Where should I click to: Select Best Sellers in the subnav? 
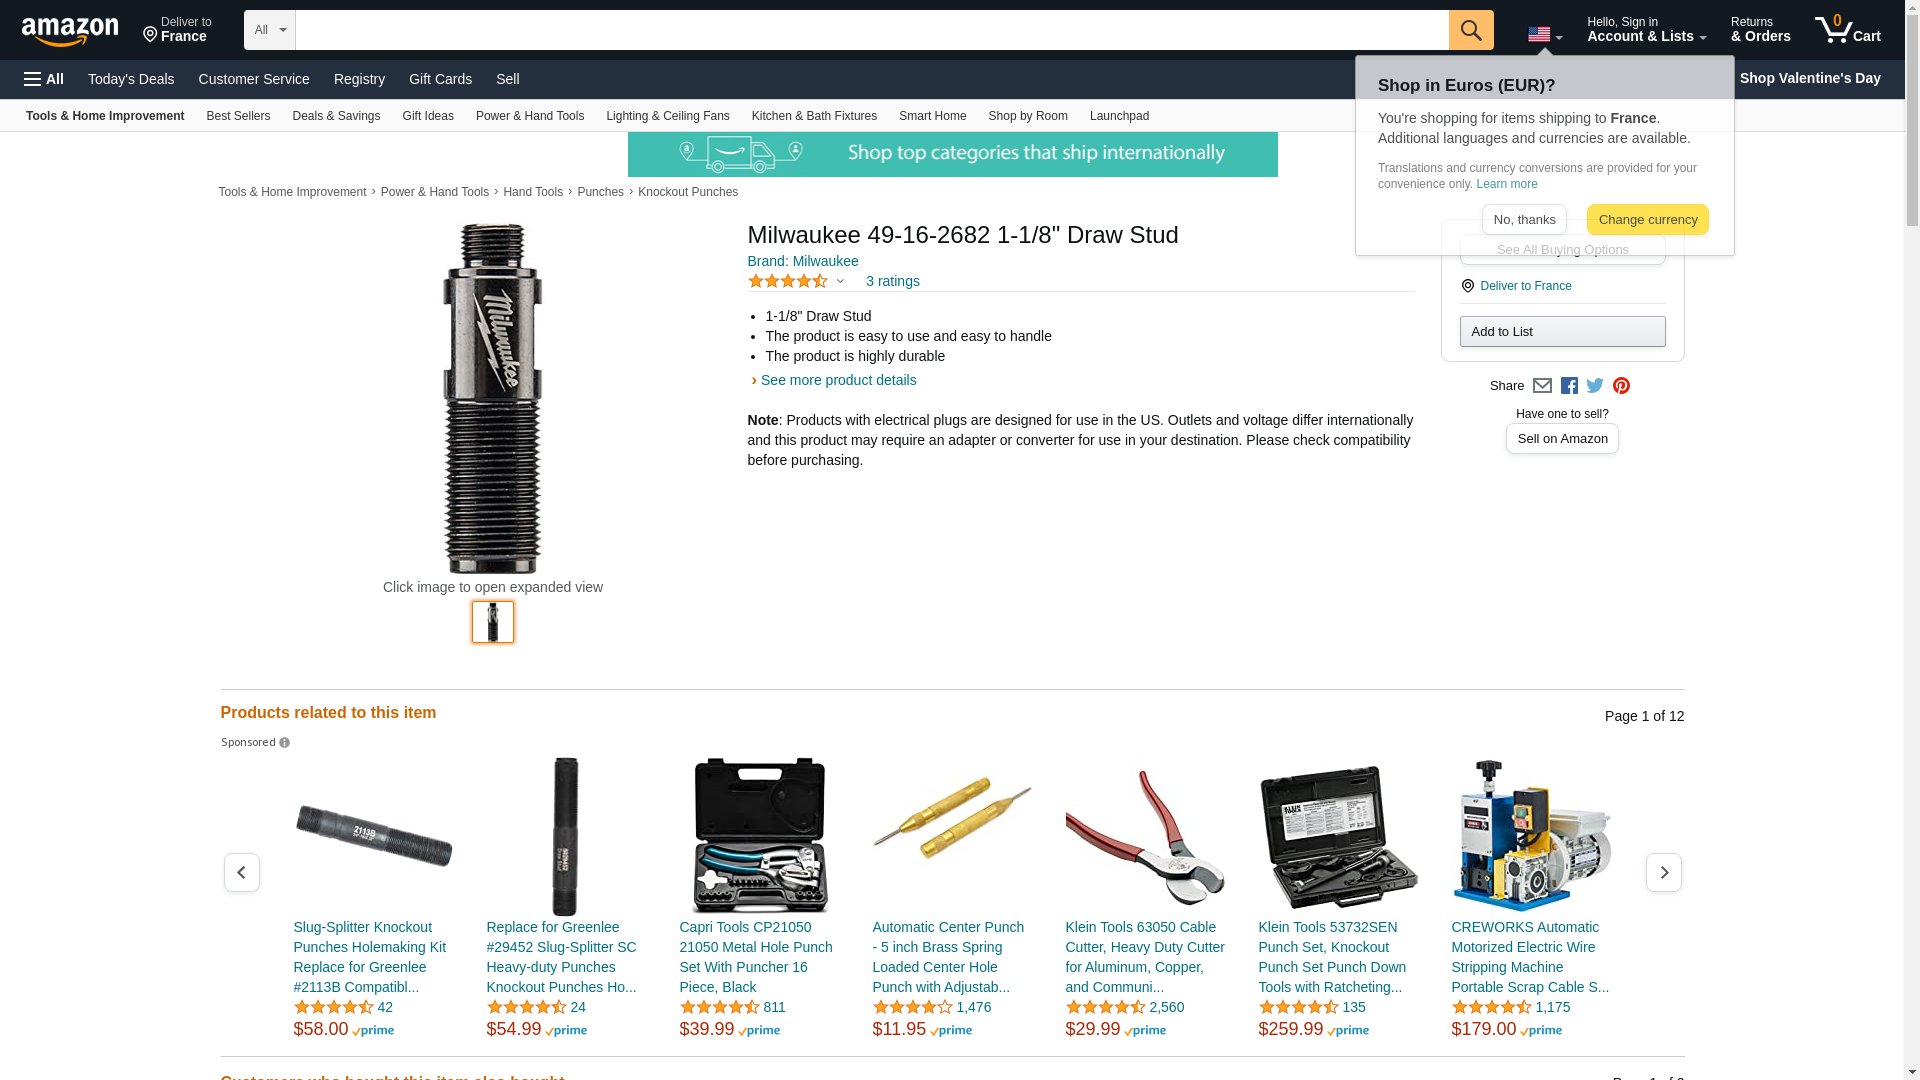point(238,116)
